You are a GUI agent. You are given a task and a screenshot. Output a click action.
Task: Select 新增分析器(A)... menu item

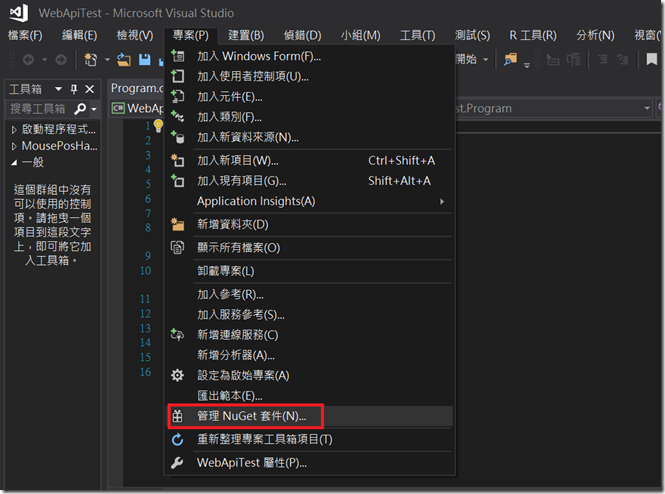310,355
